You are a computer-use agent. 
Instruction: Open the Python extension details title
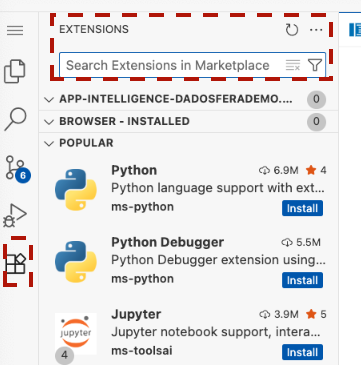(134, 170)
